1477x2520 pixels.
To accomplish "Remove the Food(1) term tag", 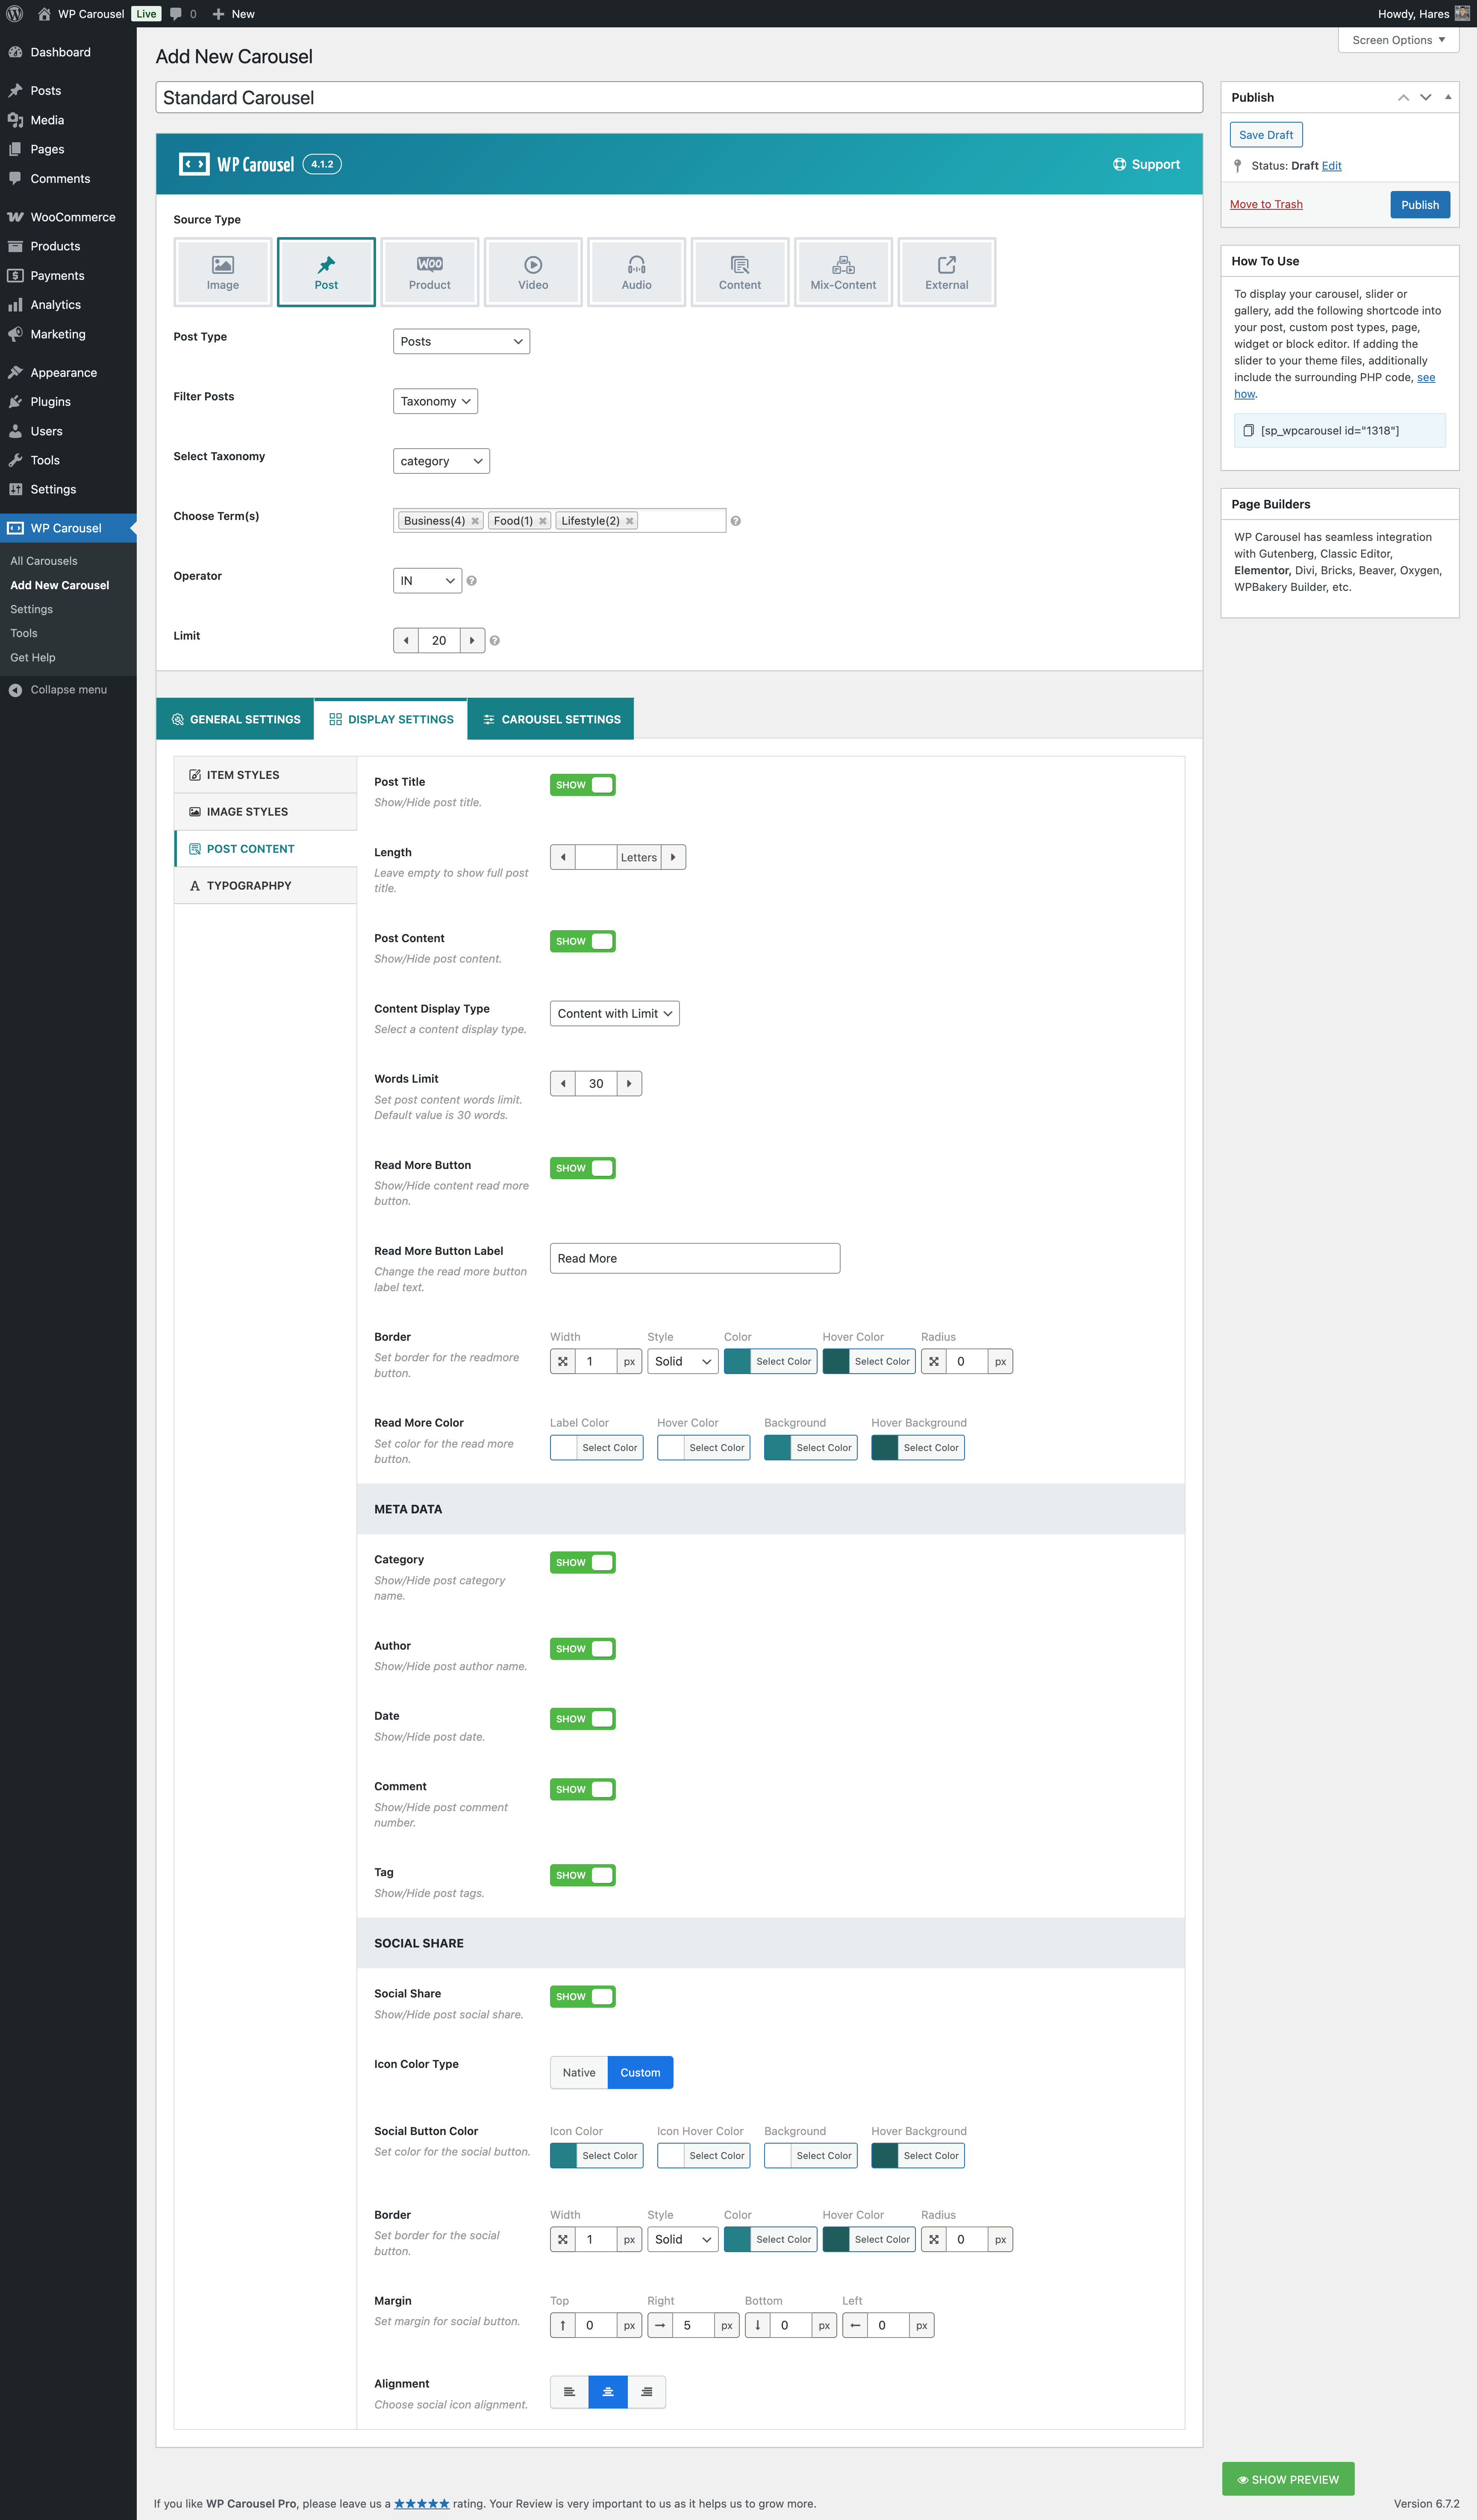I will pos(543,521).
